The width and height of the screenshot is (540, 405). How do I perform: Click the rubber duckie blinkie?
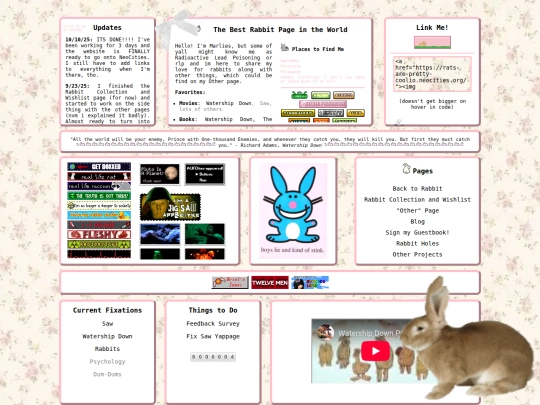[99, 215]
